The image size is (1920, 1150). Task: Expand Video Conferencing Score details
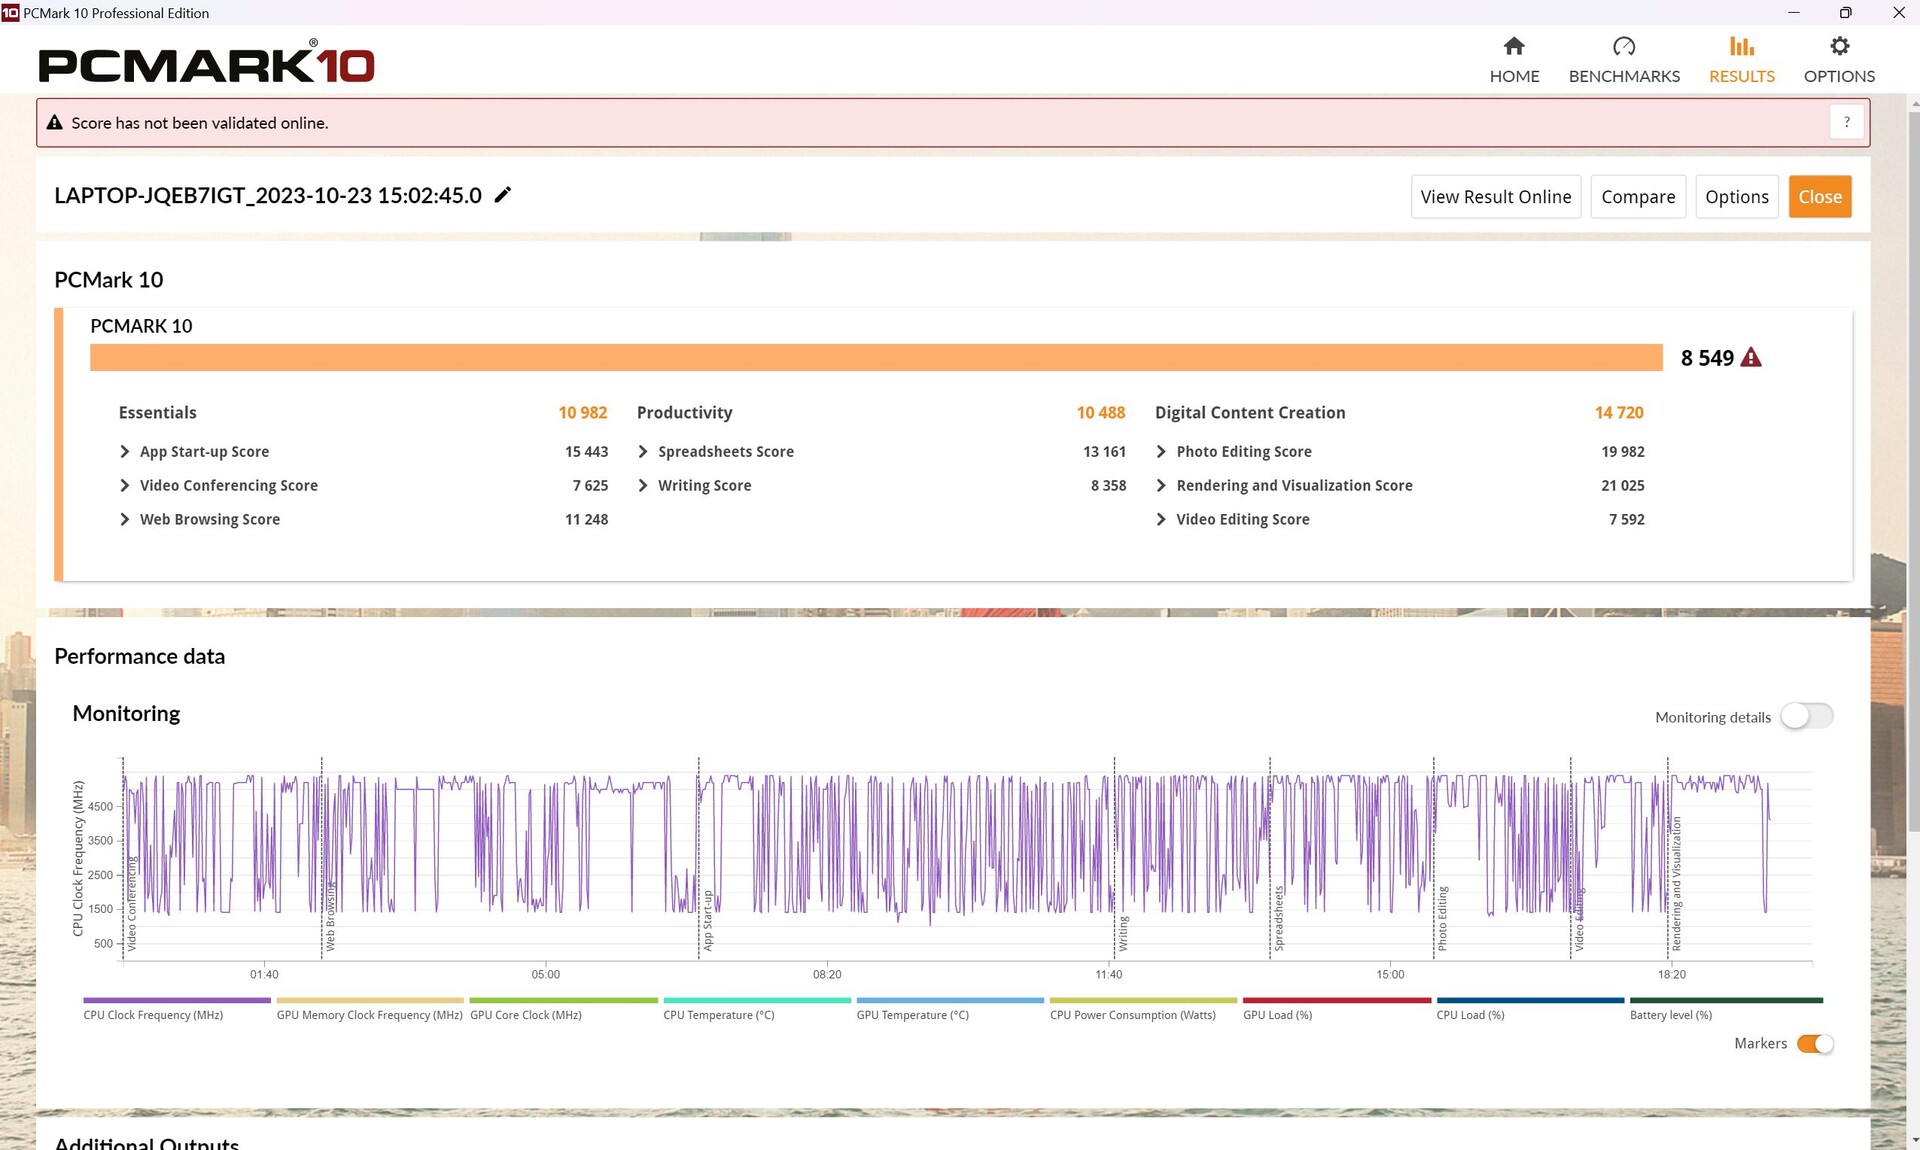point(125,486)
